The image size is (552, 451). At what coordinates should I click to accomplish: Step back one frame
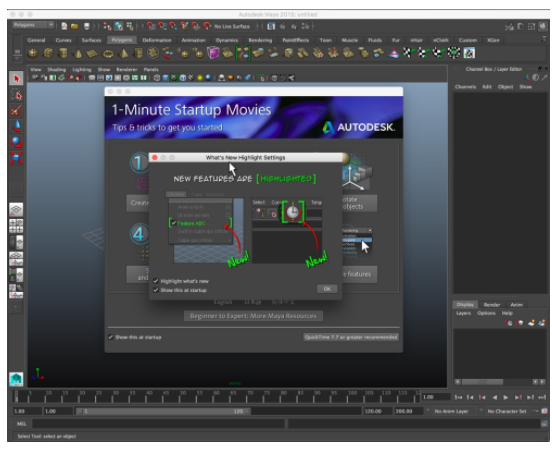[x=470, y=397]
